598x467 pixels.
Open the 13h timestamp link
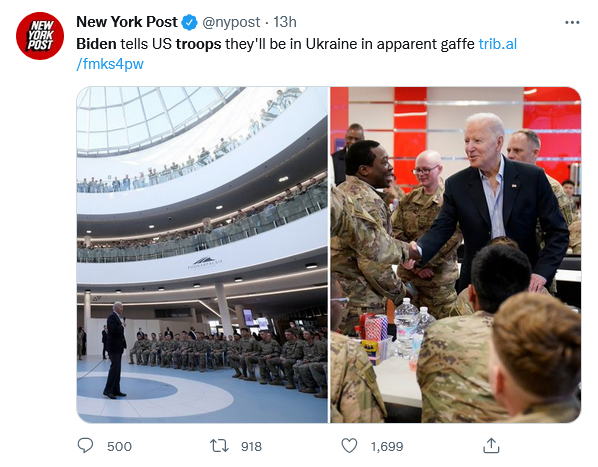[285, 22]
